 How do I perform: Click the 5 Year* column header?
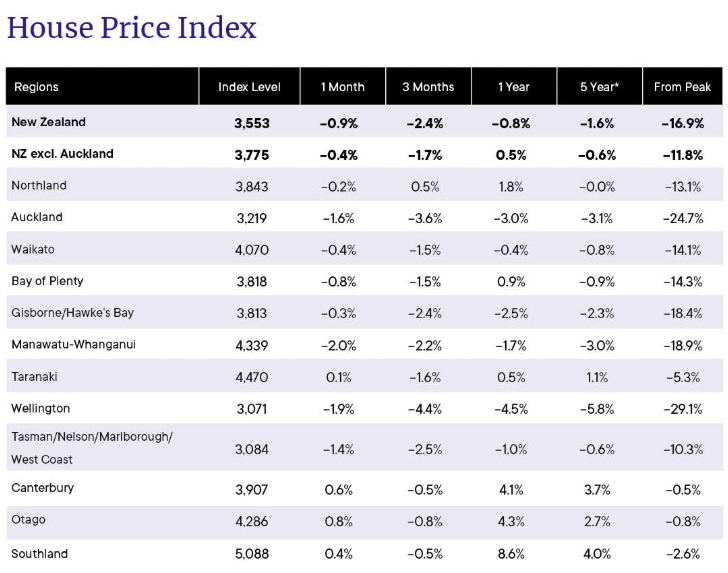599,87
